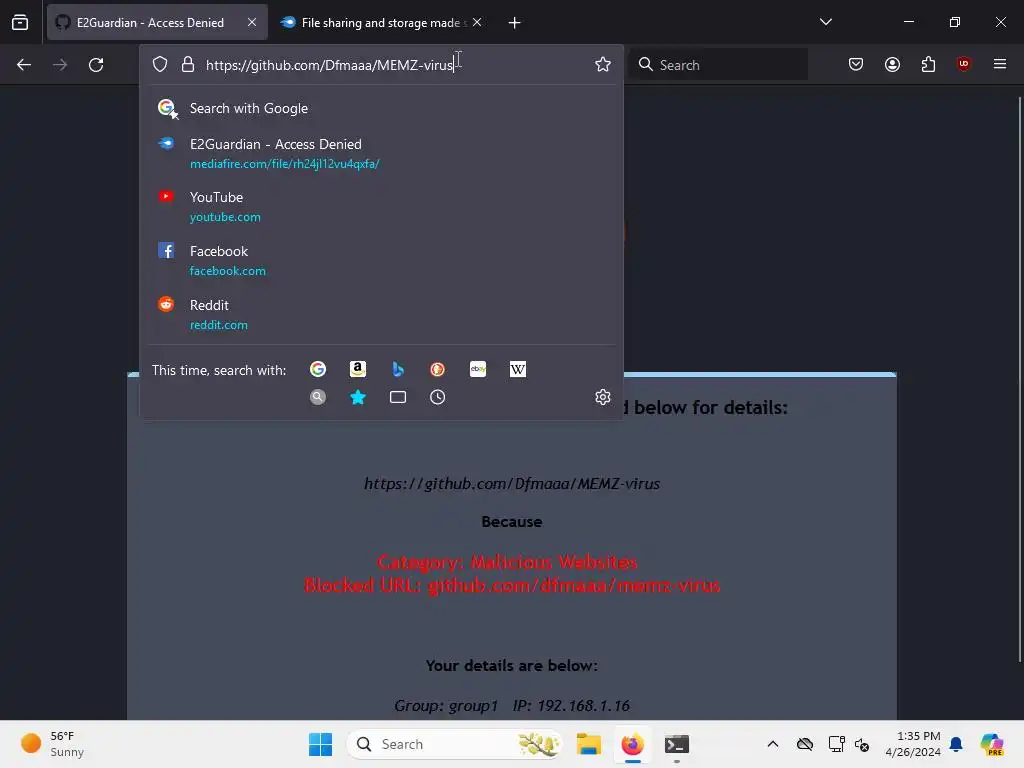1024x768 pixels.
Task: Open File Explorer from taskbar
Action: pyautogui.click(x=588, y=744)
